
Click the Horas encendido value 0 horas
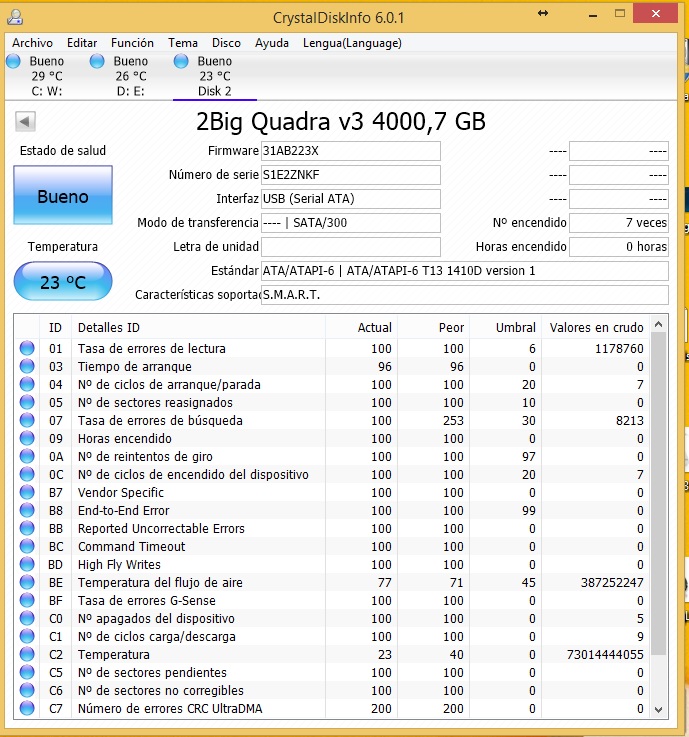tap(619, 247)
